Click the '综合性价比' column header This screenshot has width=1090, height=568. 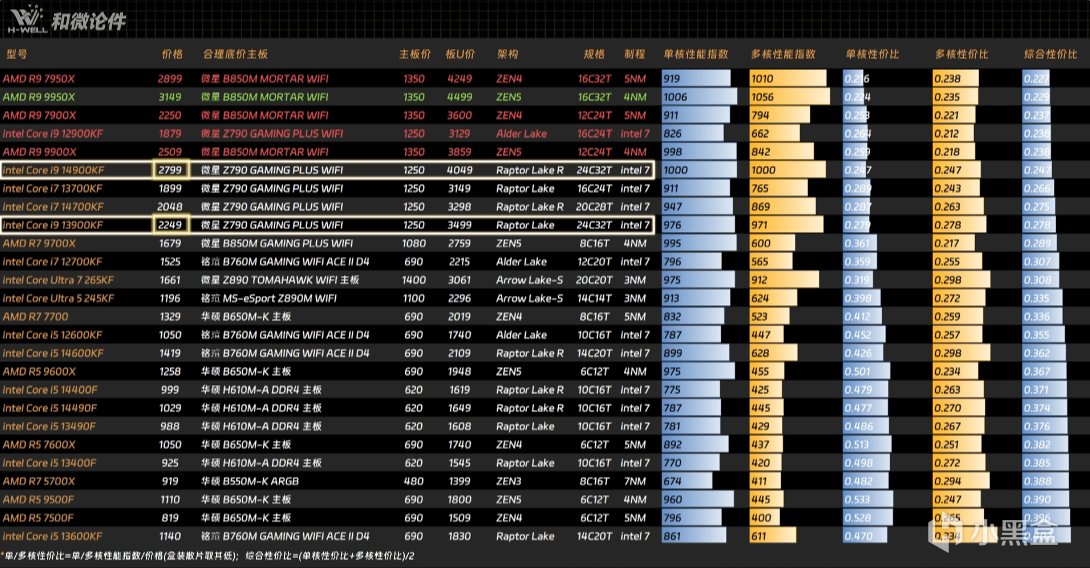coord(1050,54)
